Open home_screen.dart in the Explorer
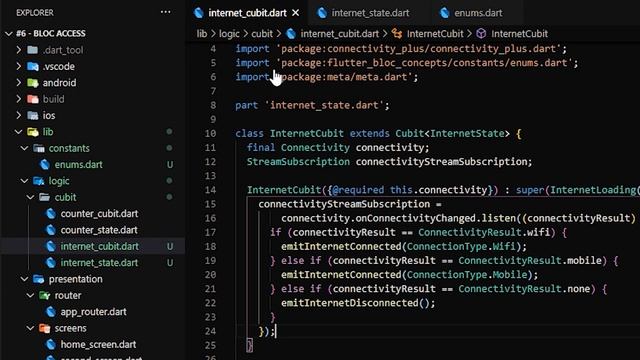The width and height of the screenshot is (640, 360). coord(98,344)
